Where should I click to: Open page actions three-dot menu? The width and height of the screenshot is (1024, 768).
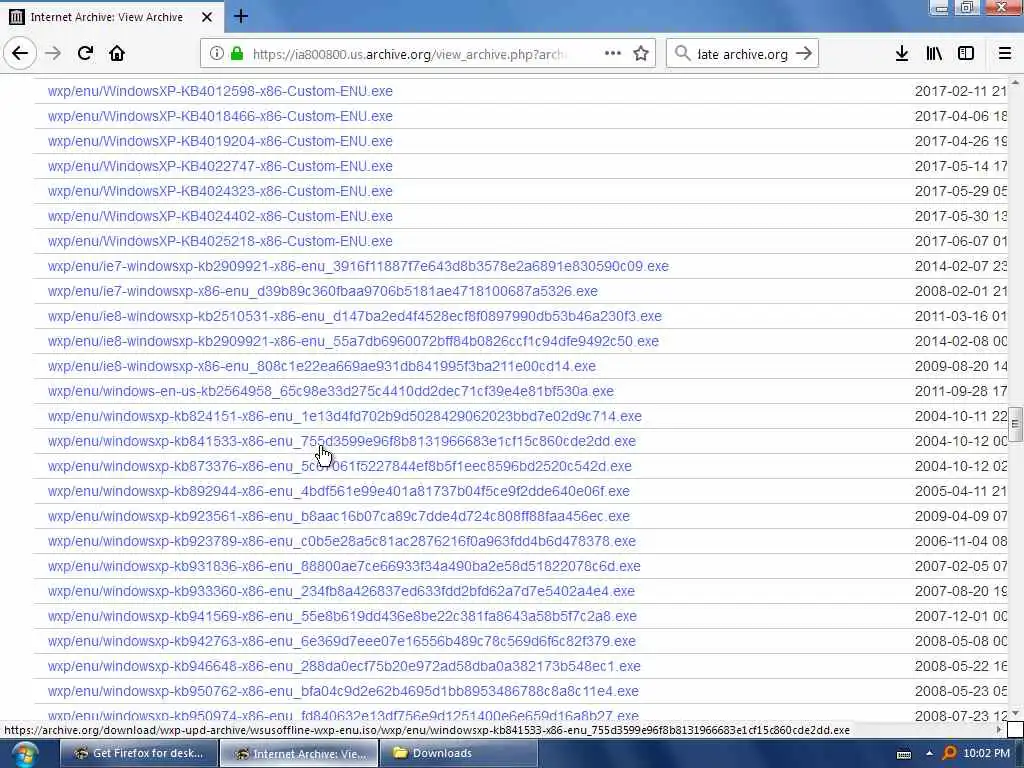pos(613,54)
